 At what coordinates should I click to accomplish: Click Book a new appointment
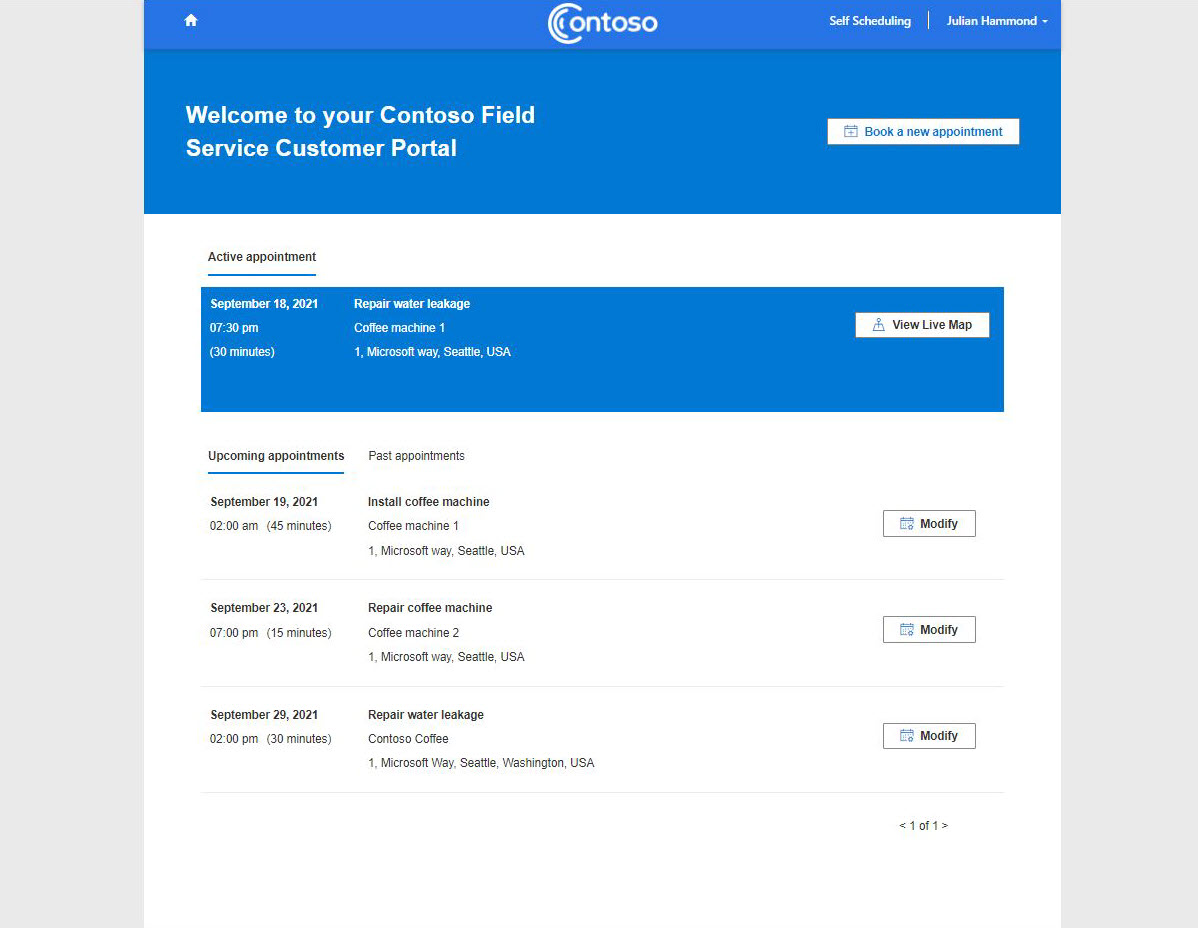(x=922, y=131)
